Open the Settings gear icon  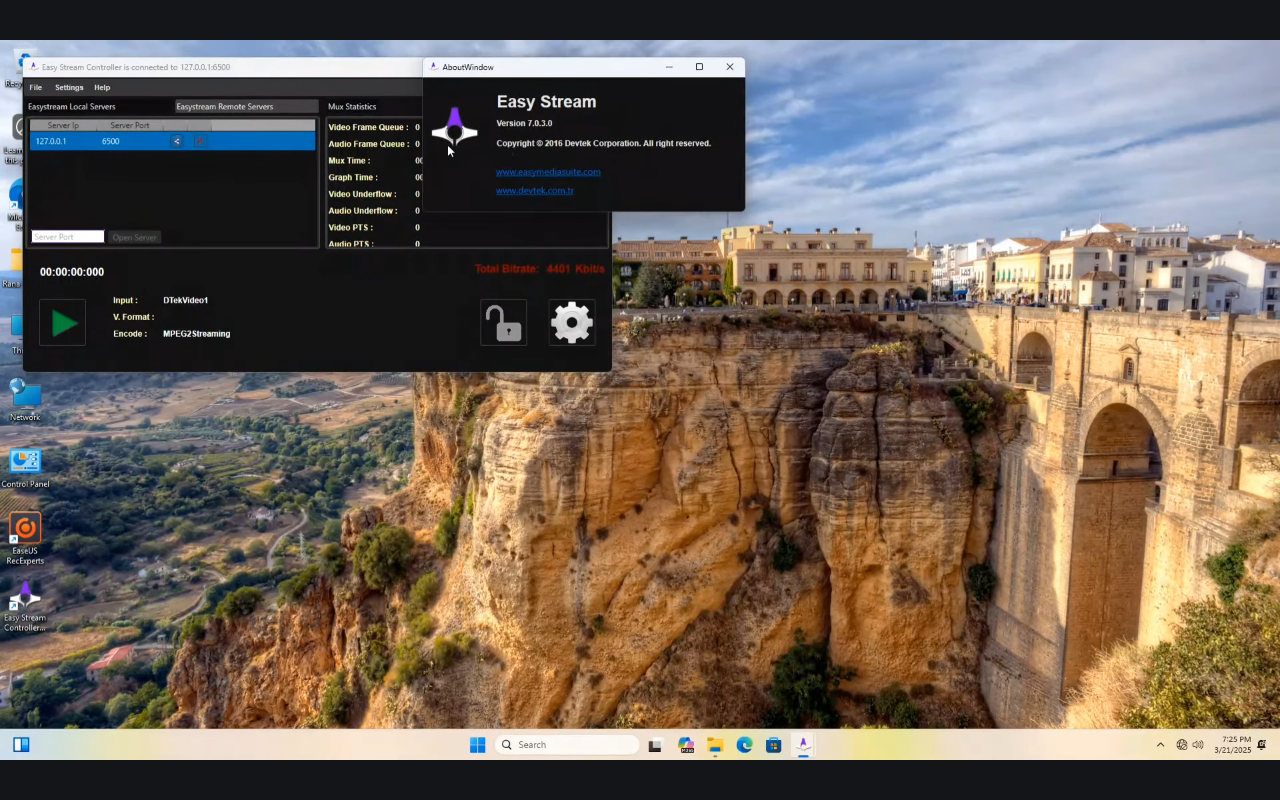571,322
